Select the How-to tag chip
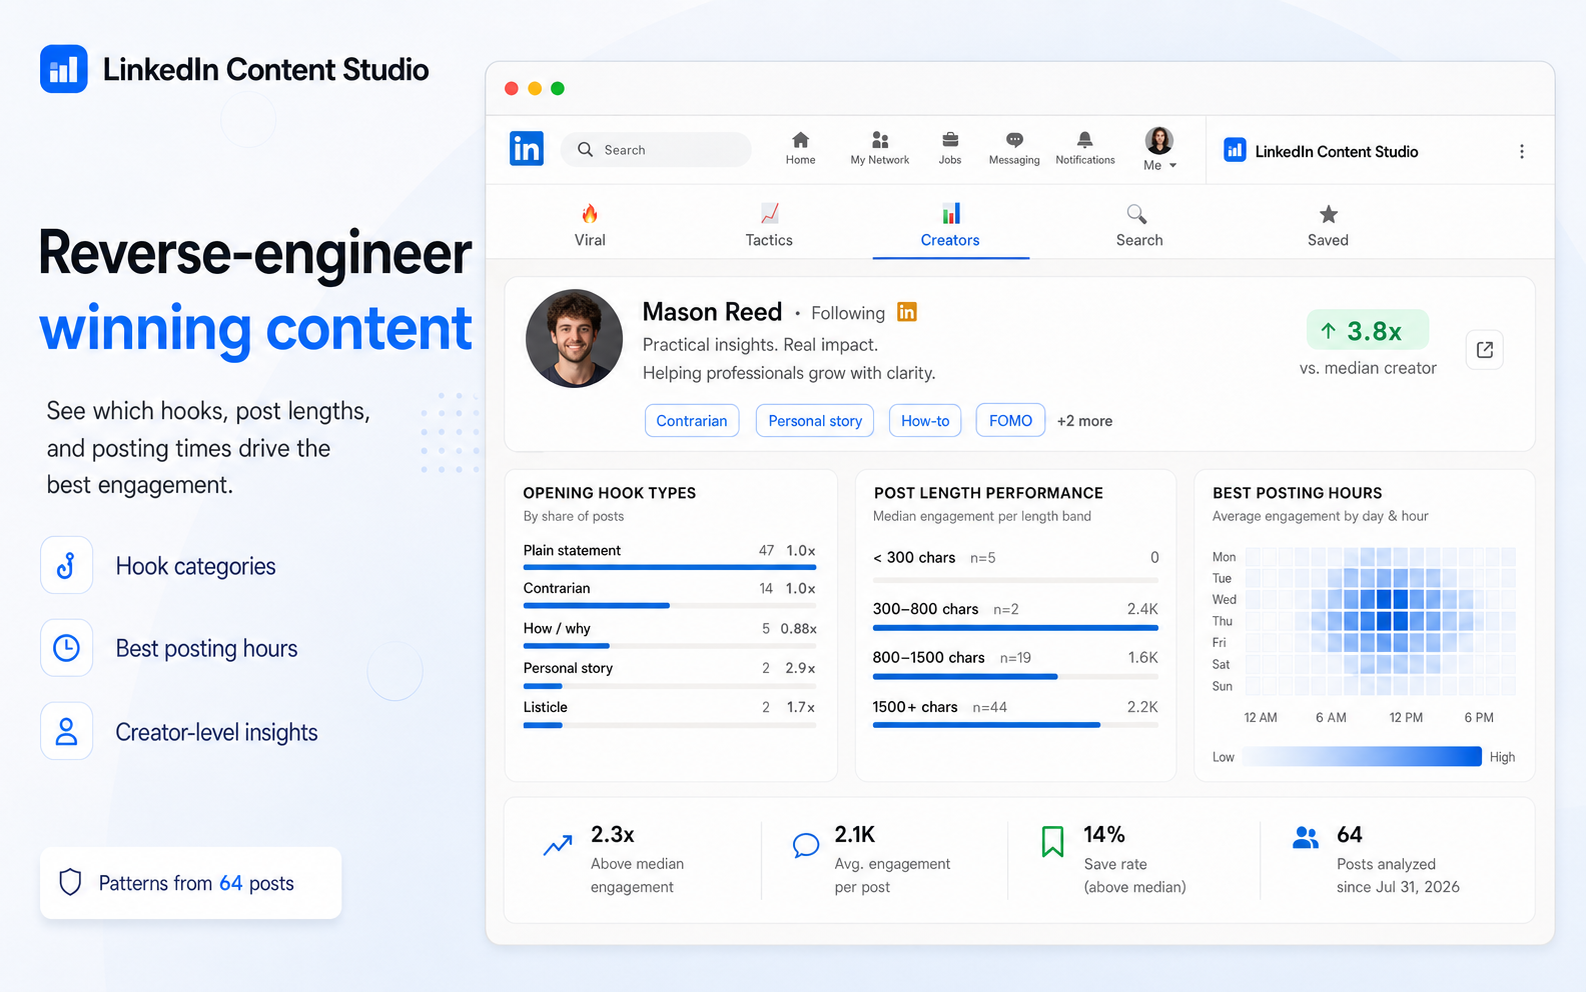1586x992 pixels. tap(925, 421)
